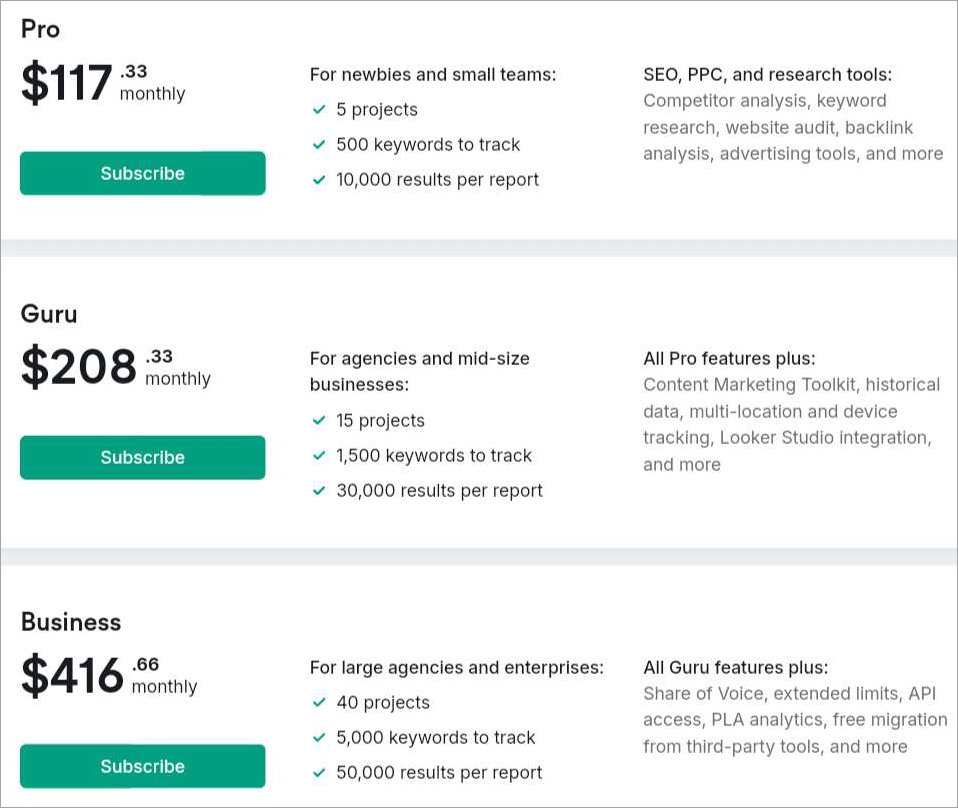Click checkmark beside 50,000 results per report

coord(319,772)
